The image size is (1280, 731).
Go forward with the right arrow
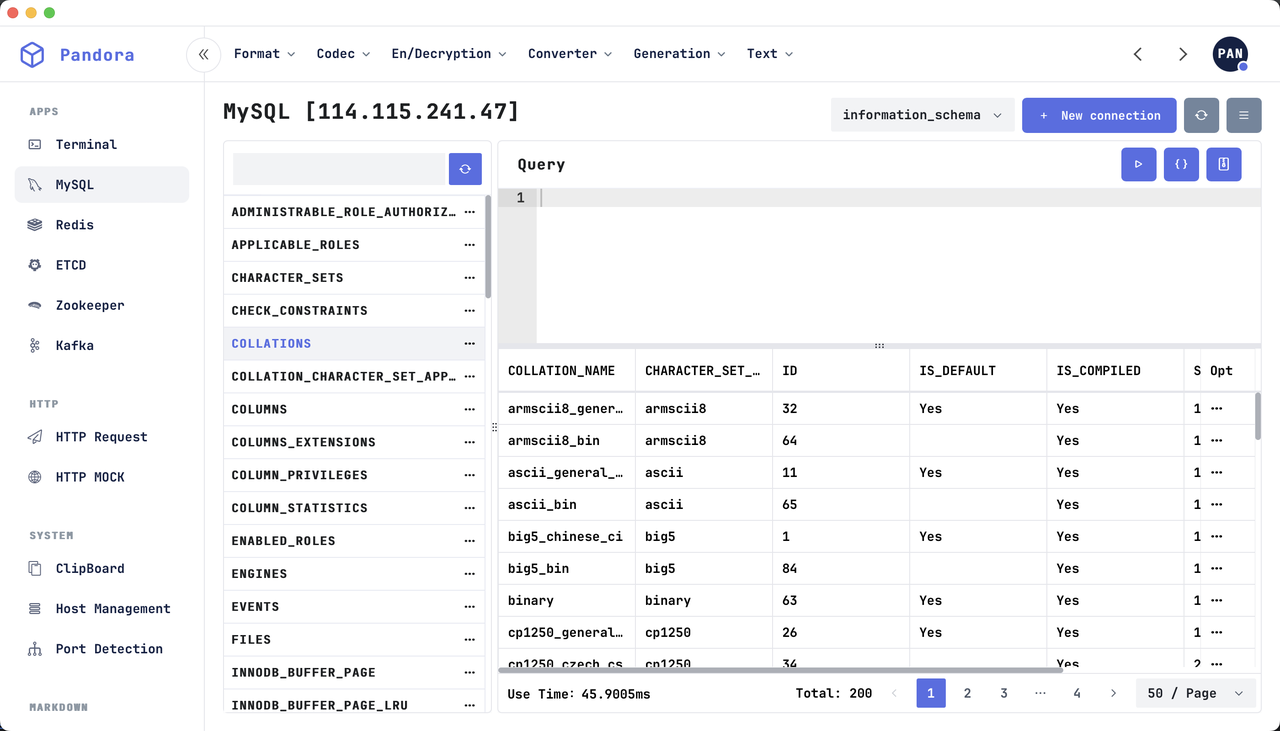point(1182,54)
